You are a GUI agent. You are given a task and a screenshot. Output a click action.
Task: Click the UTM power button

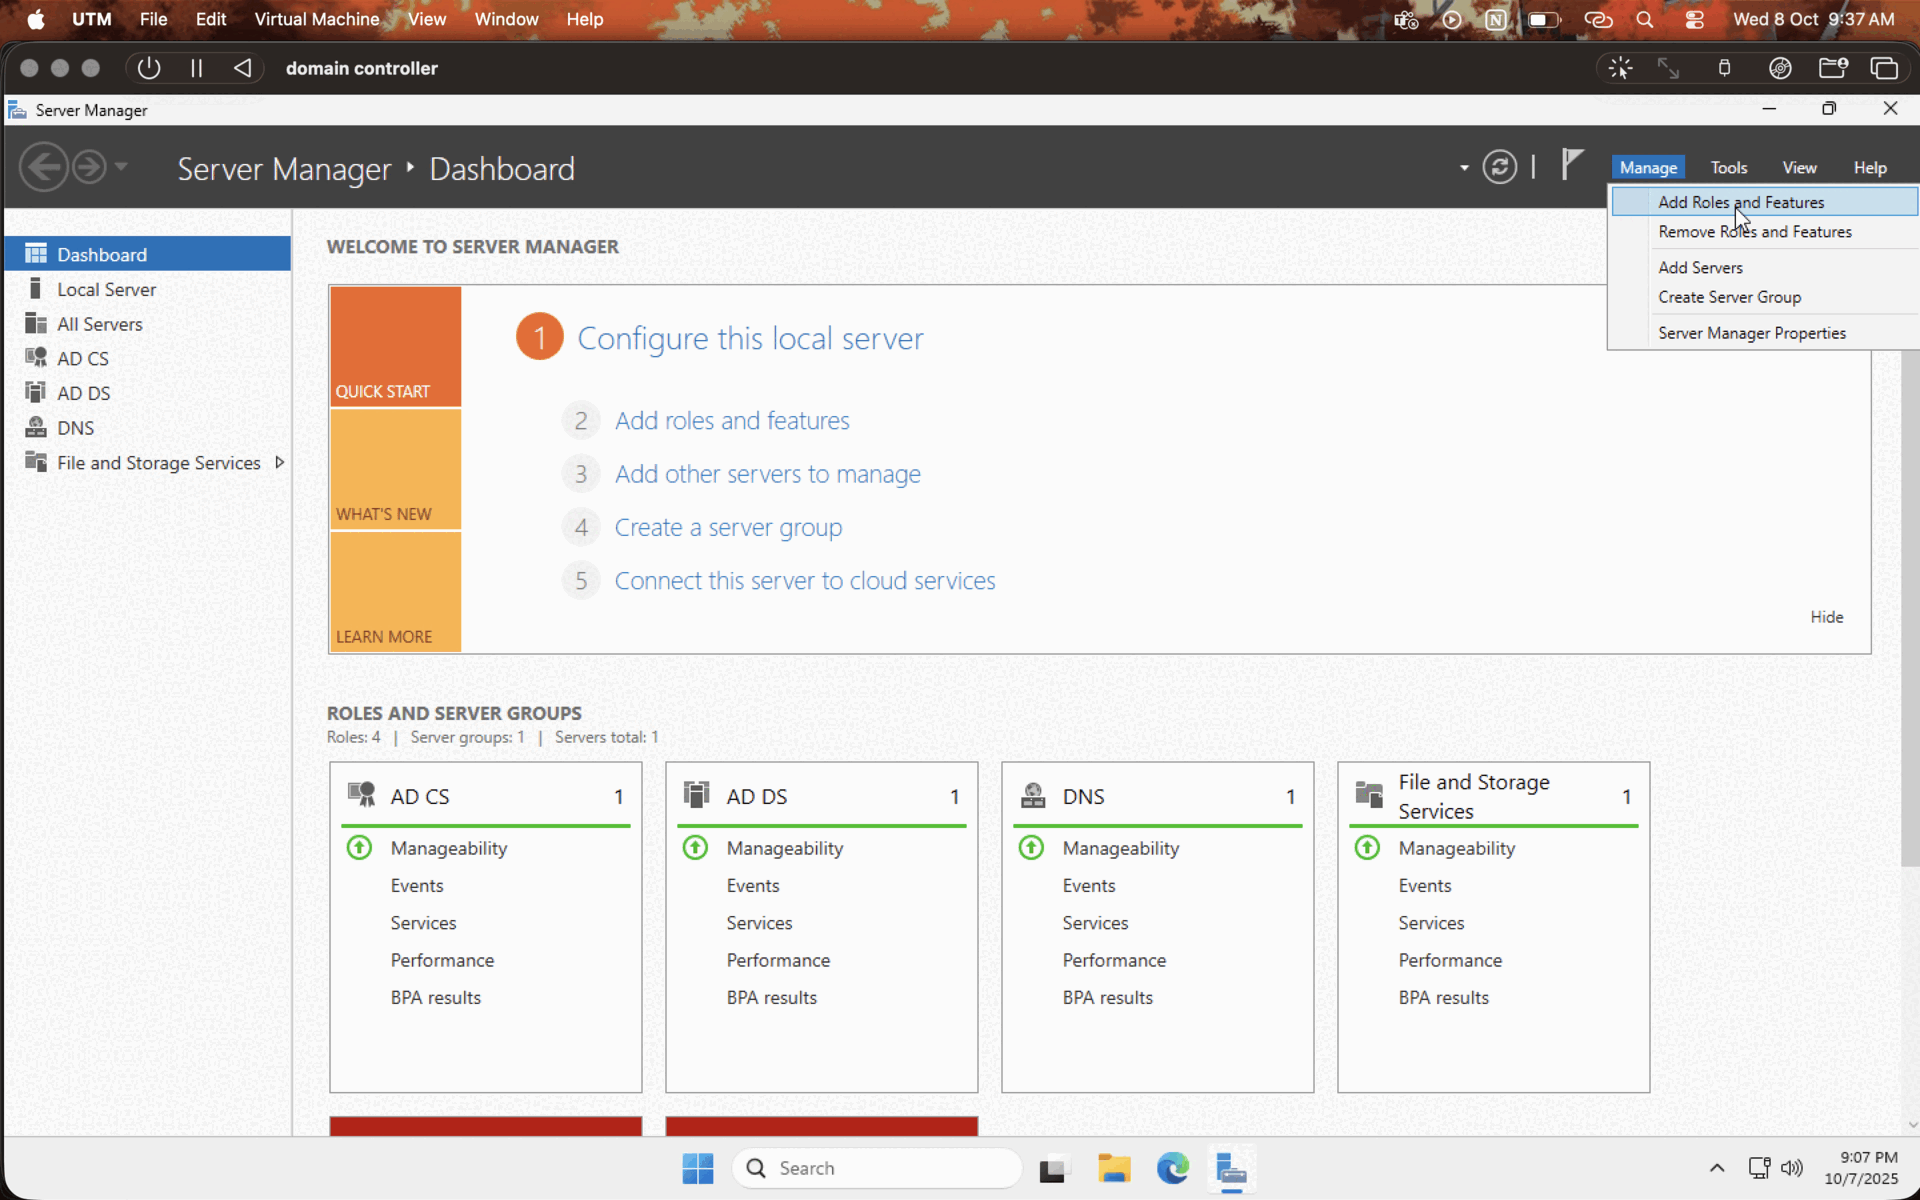[149, 68]
